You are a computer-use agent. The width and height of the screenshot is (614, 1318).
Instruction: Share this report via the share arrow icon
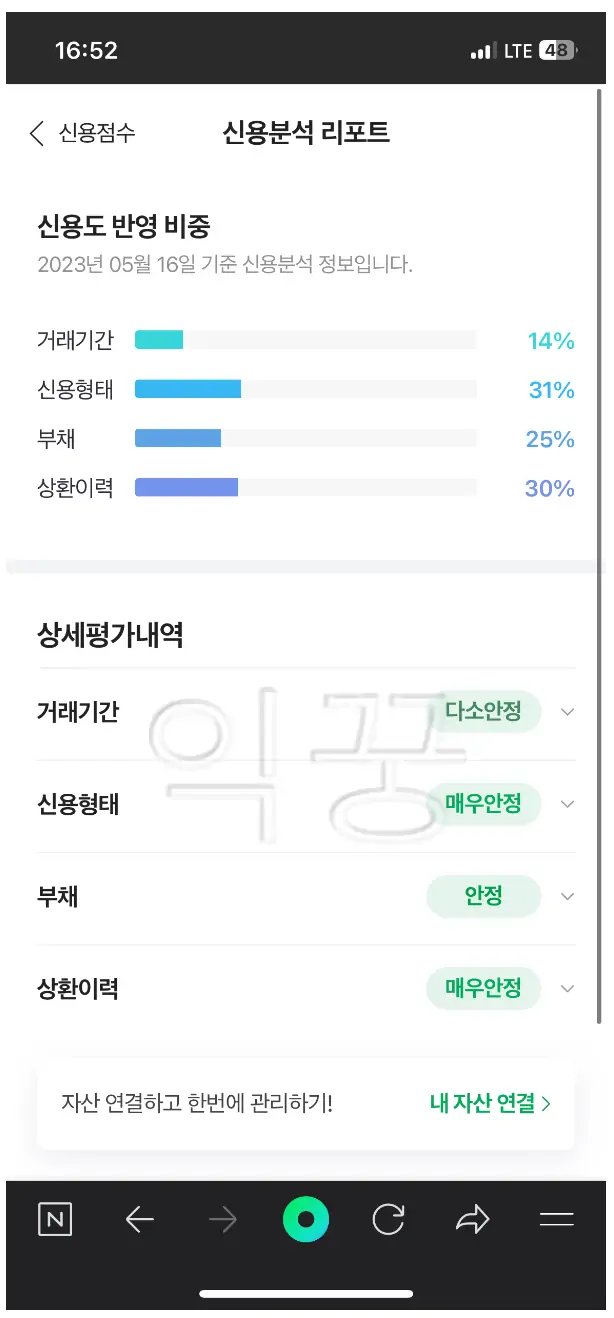click(x=472, y=1219)
